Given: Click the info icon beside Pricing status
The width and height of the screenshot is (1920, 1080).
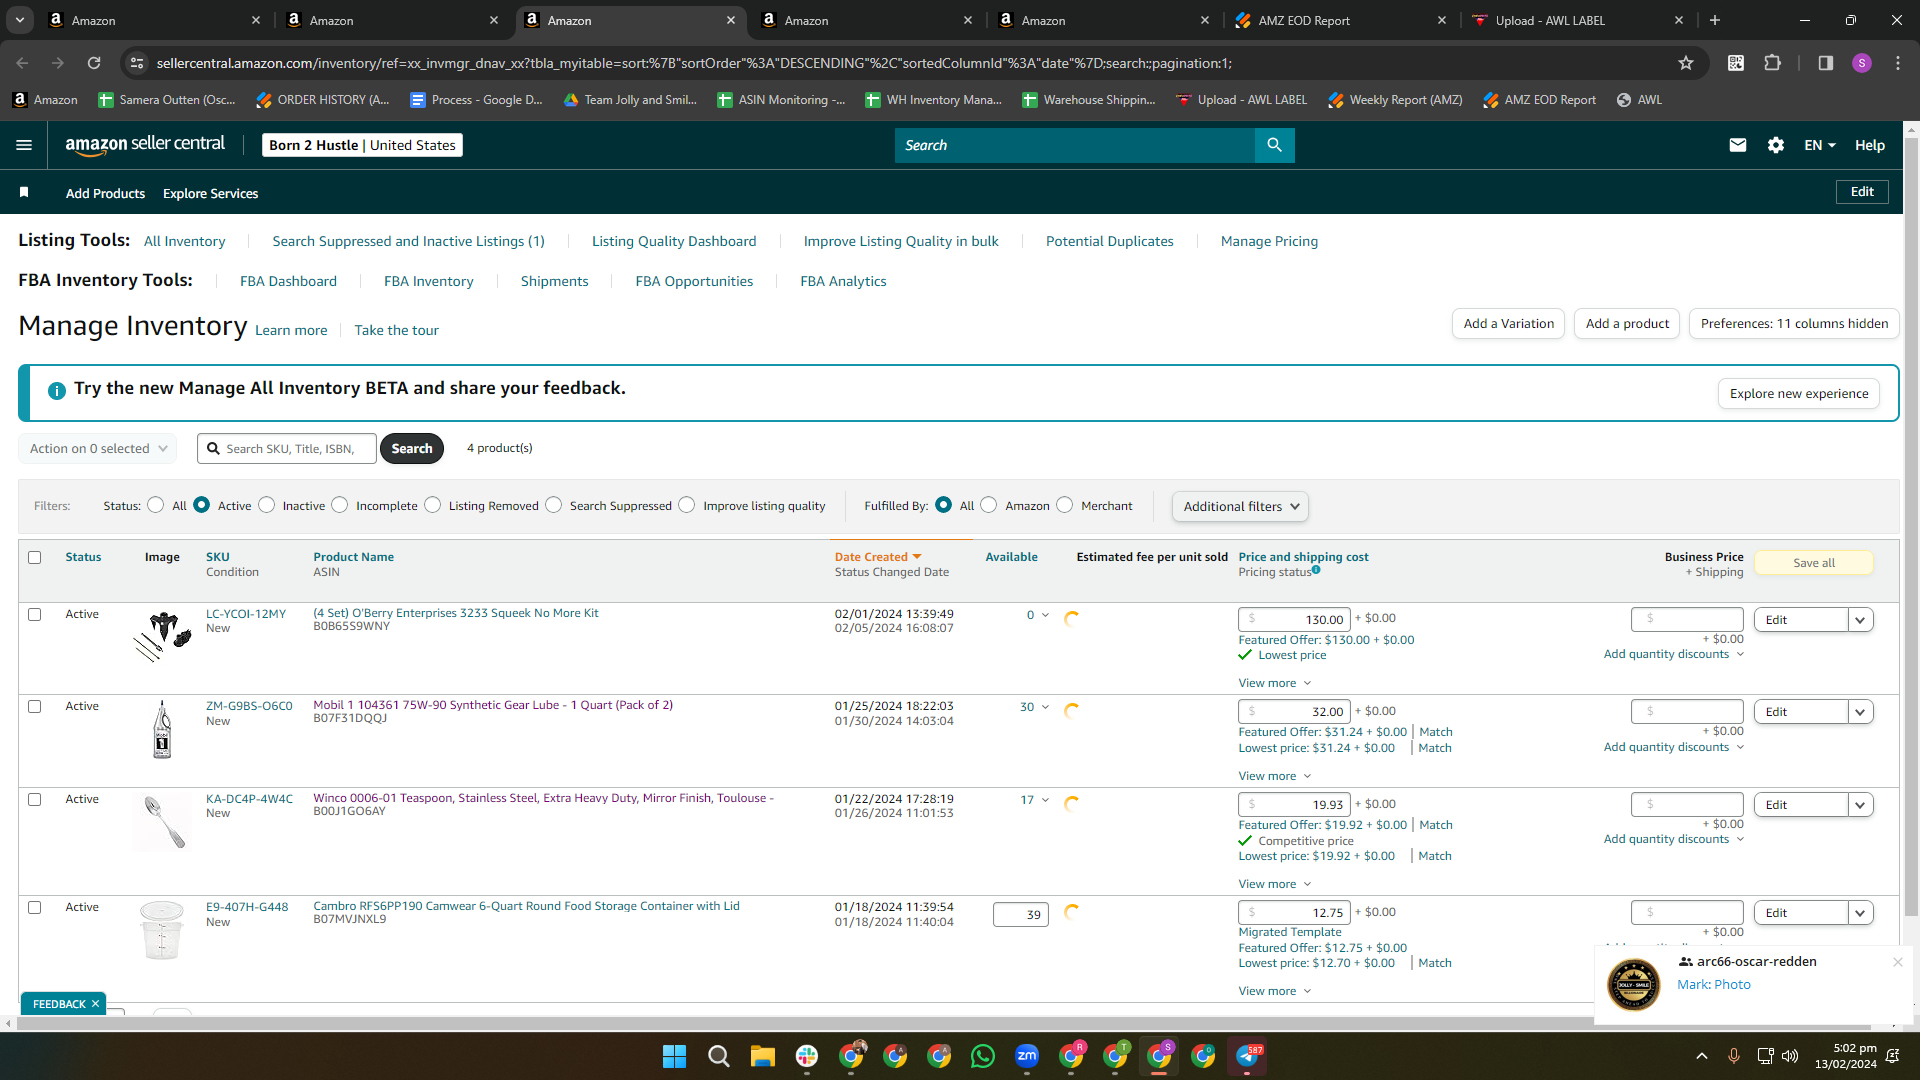Looking at the screenshot, I should 1316,570.
